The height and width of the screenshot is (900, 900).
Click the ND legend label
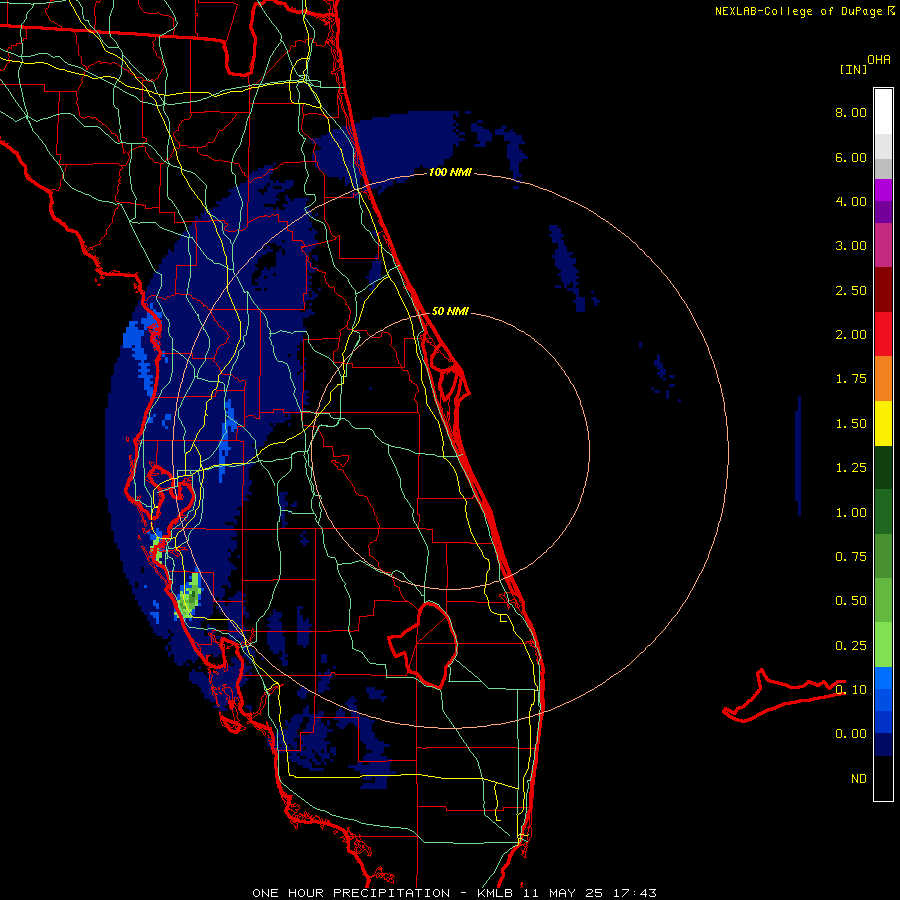[x=859, y=779]
